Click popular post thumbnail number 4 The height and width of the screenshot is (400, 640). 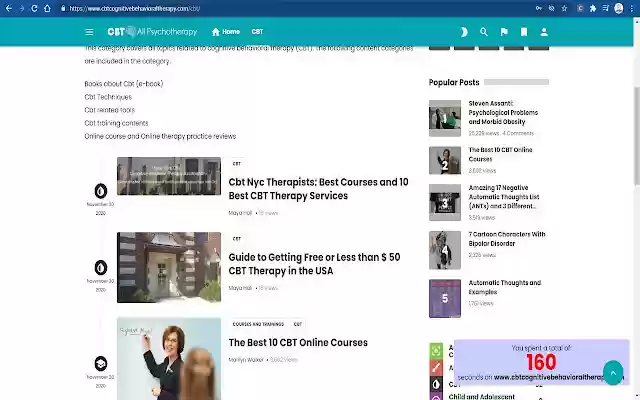coord(445,250)
